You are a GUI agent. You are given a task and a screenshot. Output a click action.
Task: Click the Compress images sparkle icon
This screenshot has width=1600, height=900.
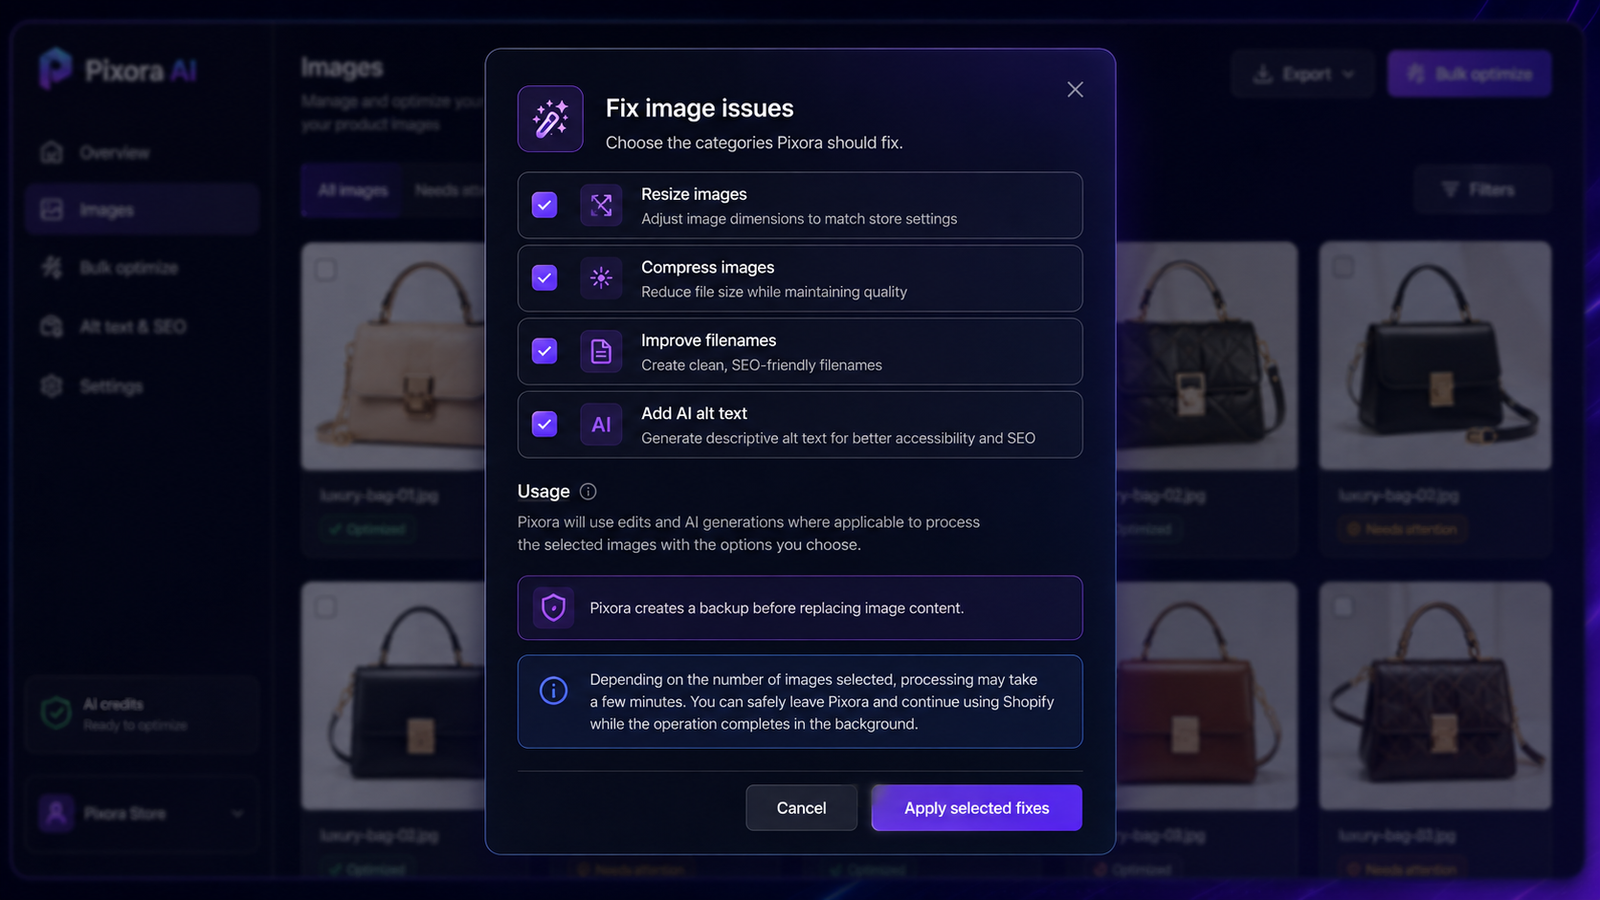tap(601, 278)
